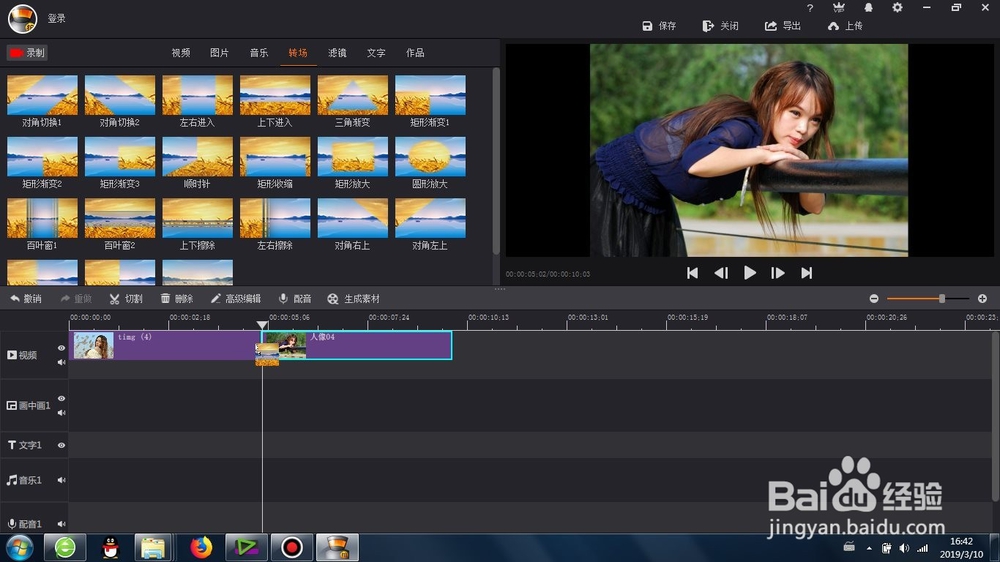Open the 作品 works tab
The image size is (1000, 562).
click(x=415, y=53)
